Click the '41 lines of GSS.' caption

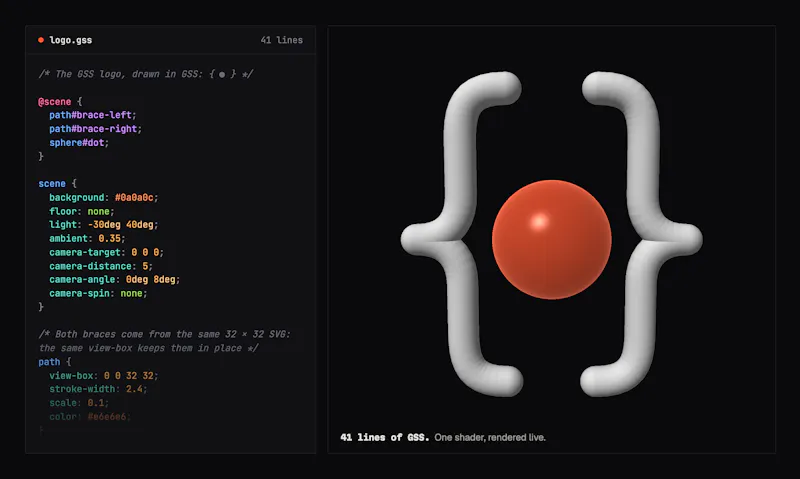pyautogui.click(x=385, y=437)
